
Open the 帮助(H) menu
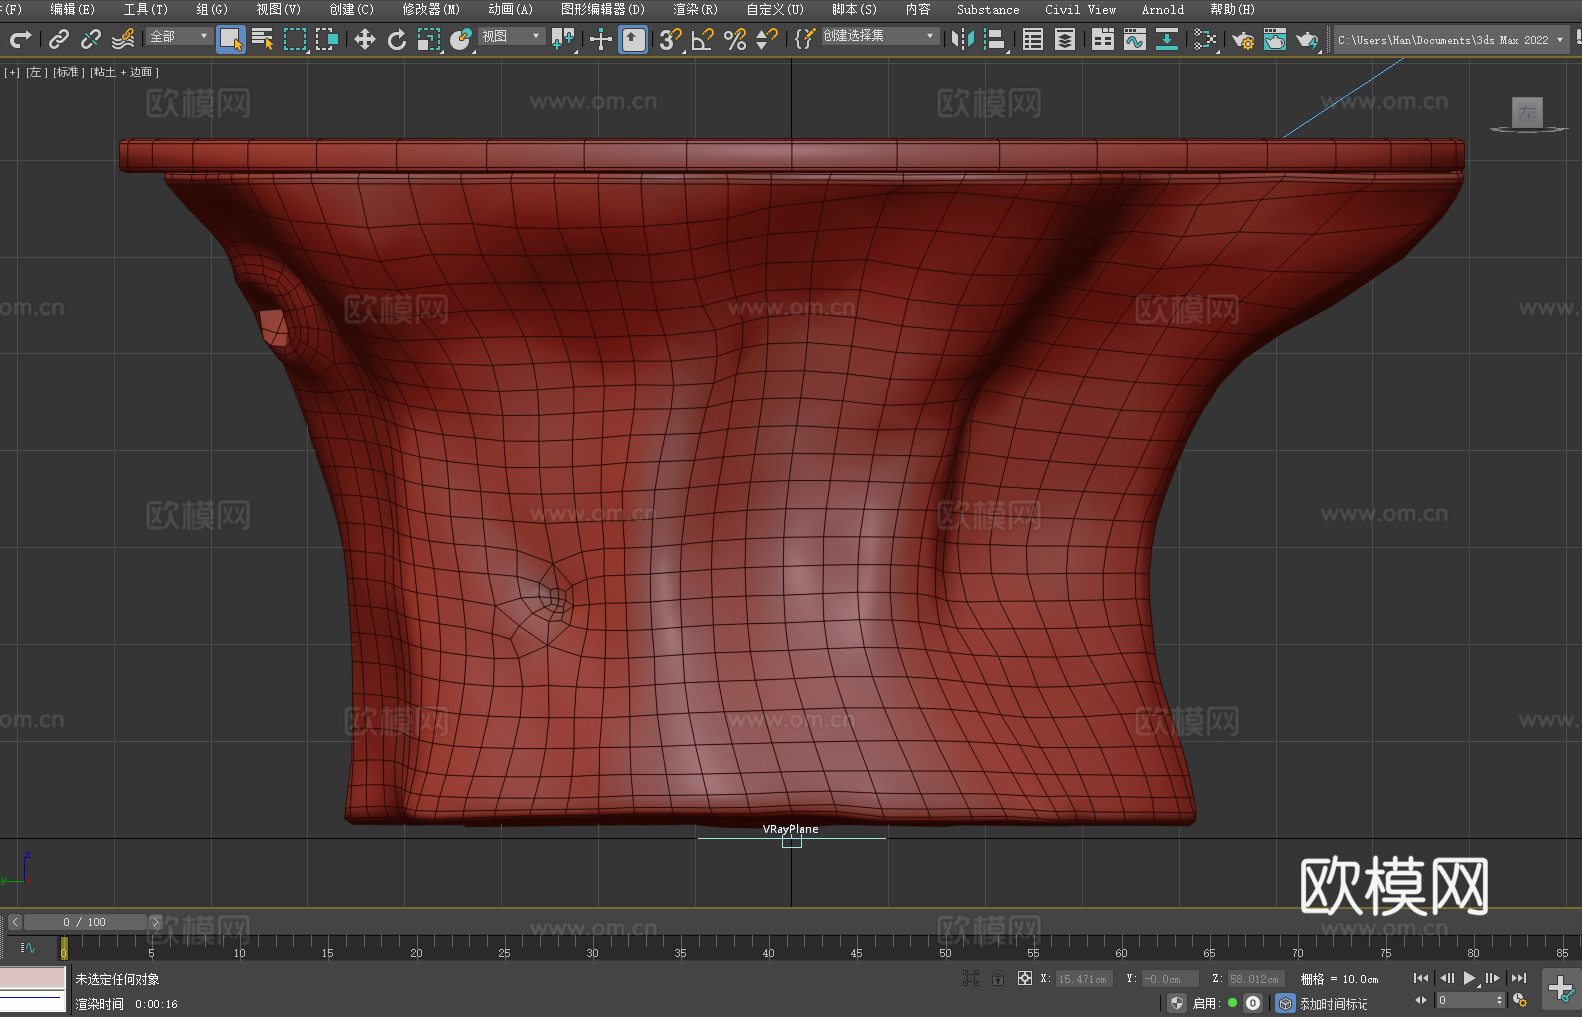pyautogui.click(x=1232, y=9)
